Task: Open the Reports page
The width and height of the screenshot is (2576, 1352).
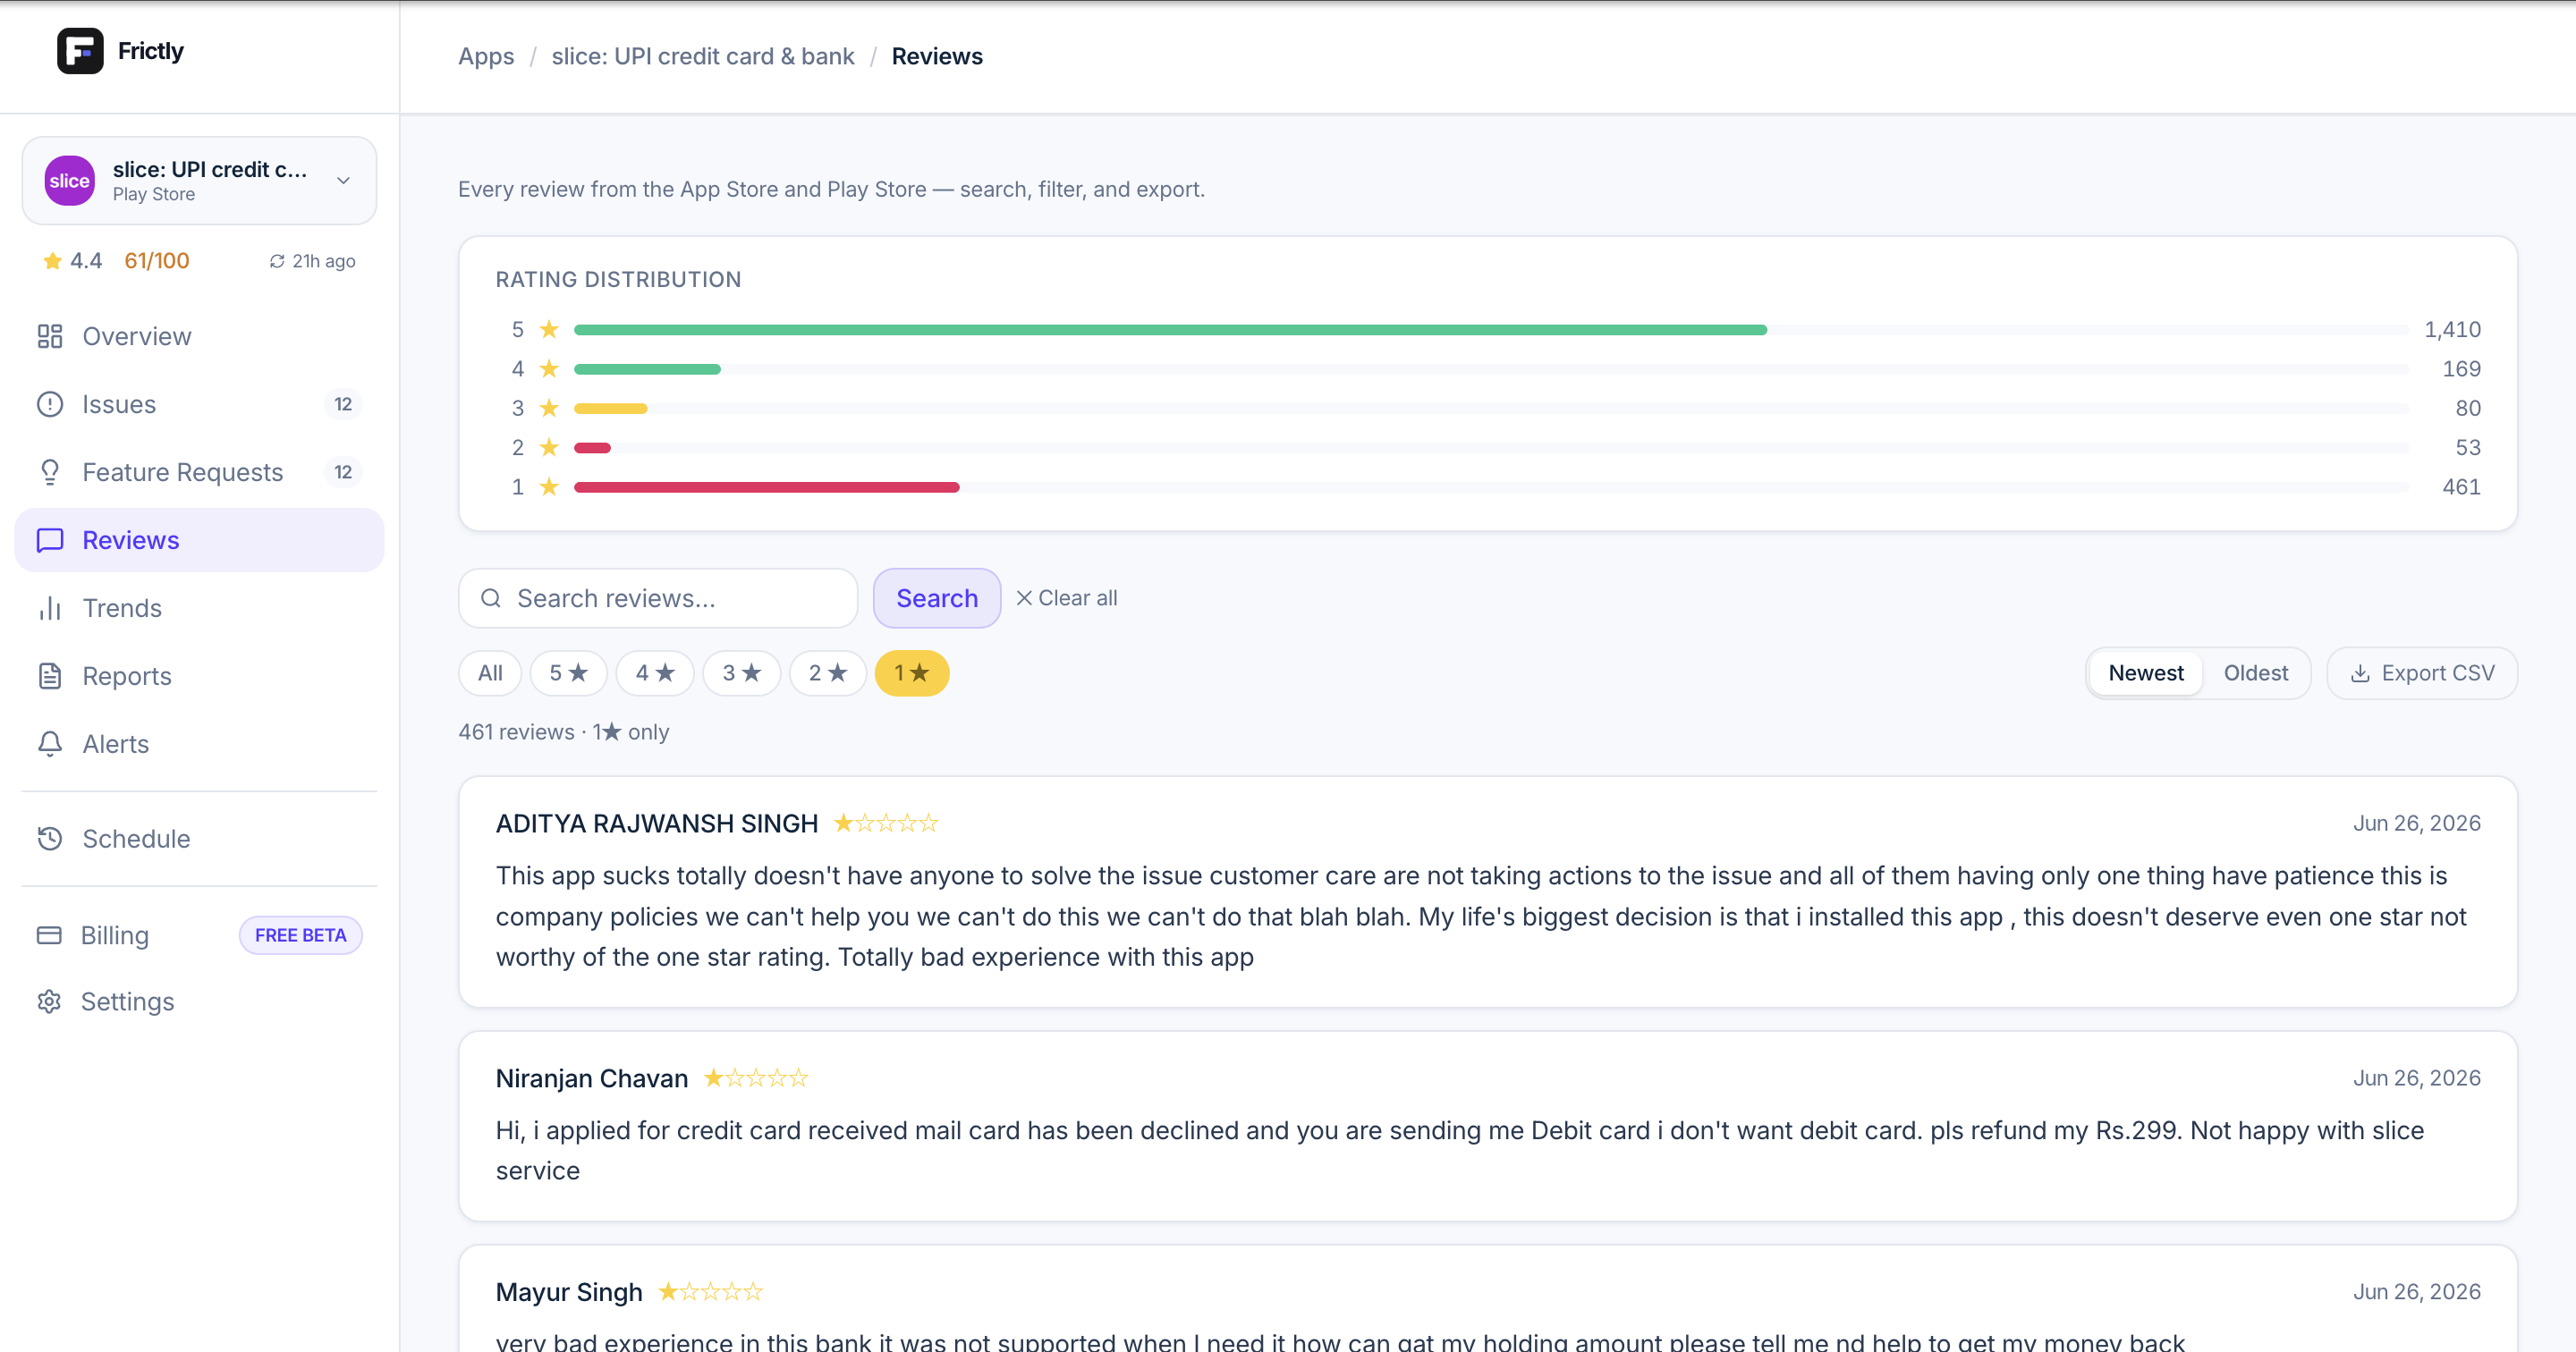Action: (199, 676)
